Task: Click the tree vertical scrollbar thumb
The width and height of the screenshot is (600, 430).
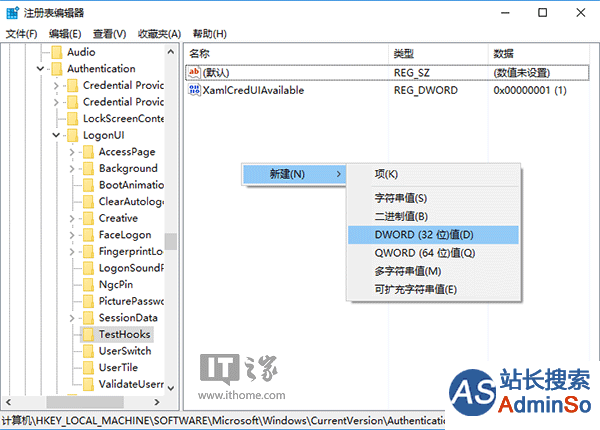Action: point(171,241)
